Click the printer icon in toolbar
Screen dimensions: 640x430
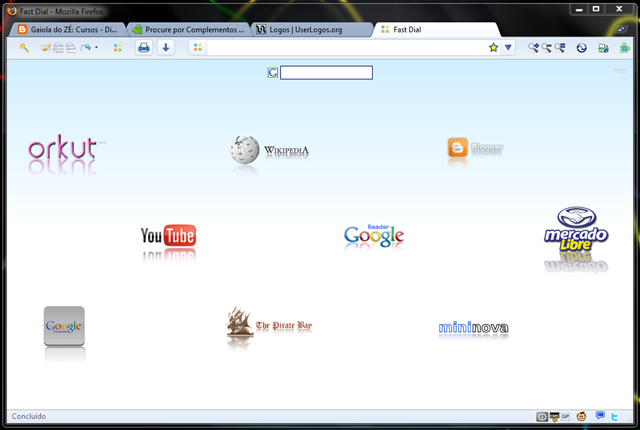tap(144, 48)
